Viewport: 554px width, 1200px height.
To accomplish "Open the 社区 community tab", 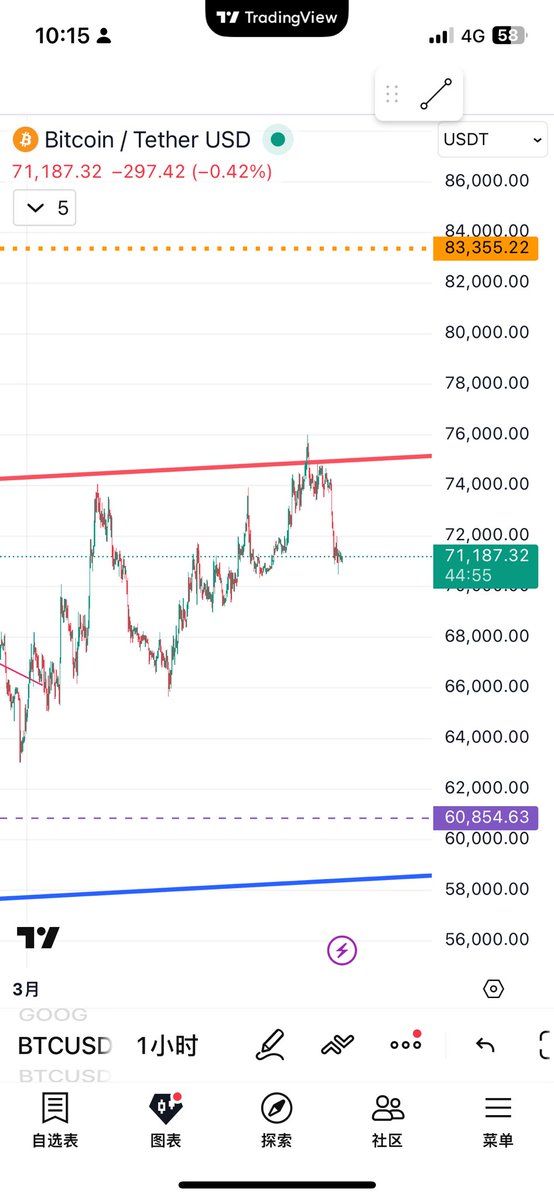I will [387, 1120].
